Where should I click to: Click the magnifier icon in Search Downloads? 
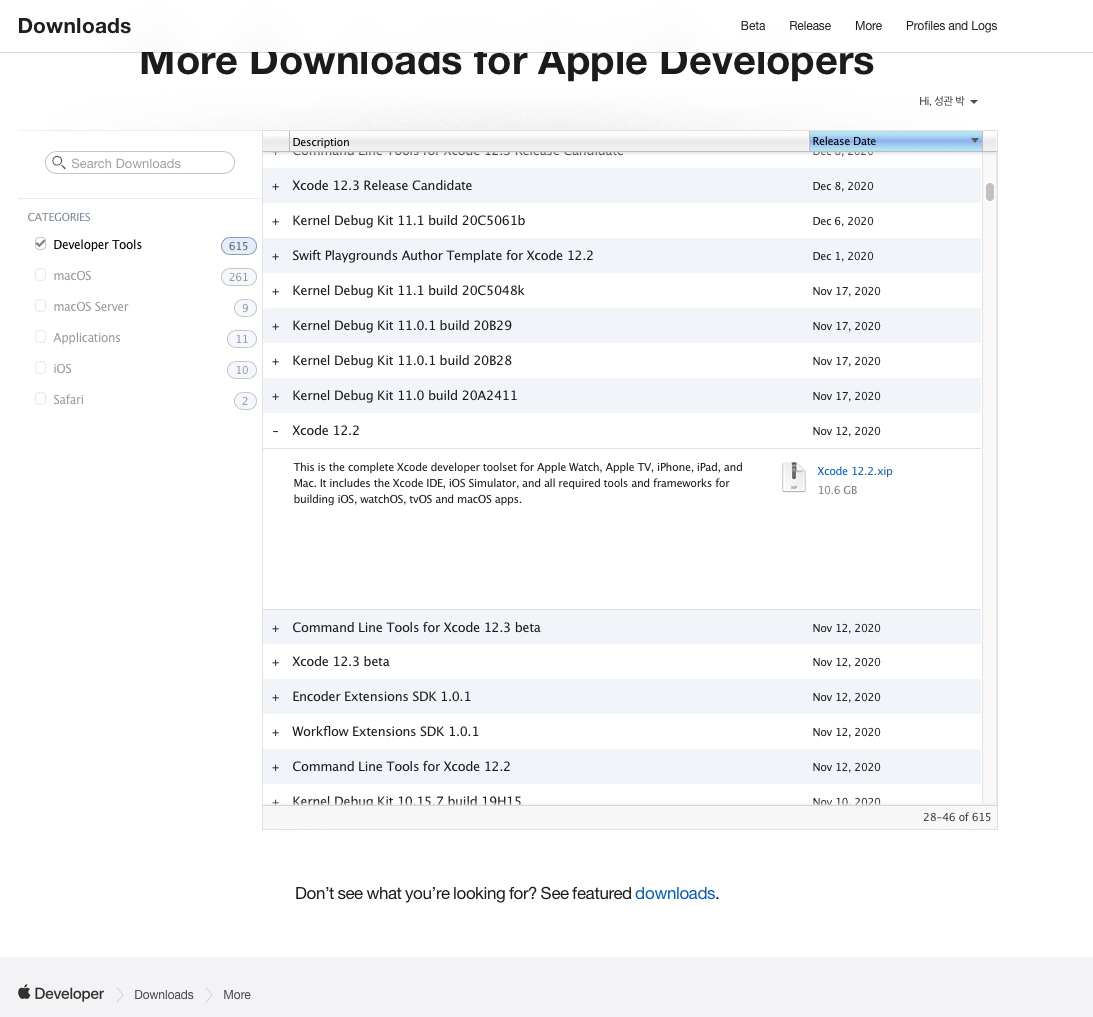(x=59, y=162)
